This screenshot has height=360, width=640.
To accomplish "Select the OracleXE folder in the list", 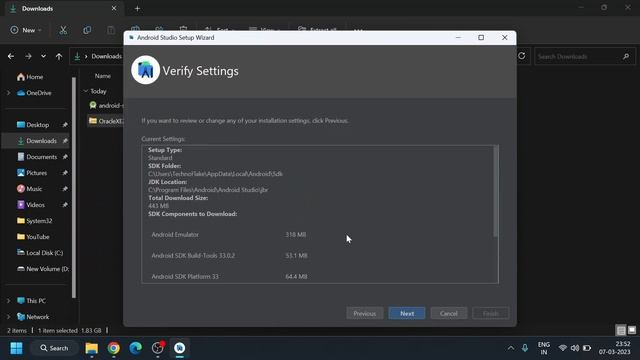I will (106, 121).
